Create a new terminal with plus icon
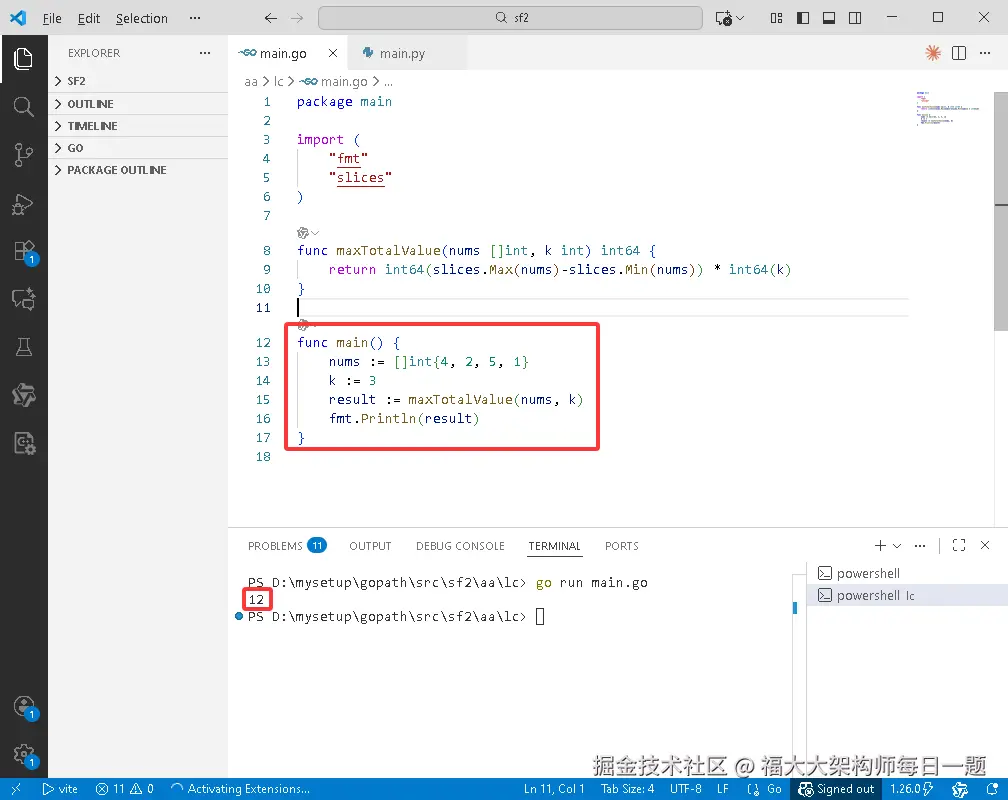1008x800 pixels. [880, 545]
